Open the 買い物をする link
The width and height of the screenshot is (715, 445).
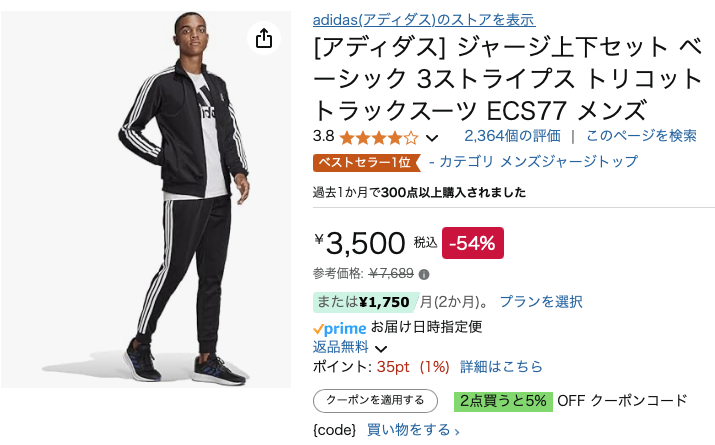(413, 430)
